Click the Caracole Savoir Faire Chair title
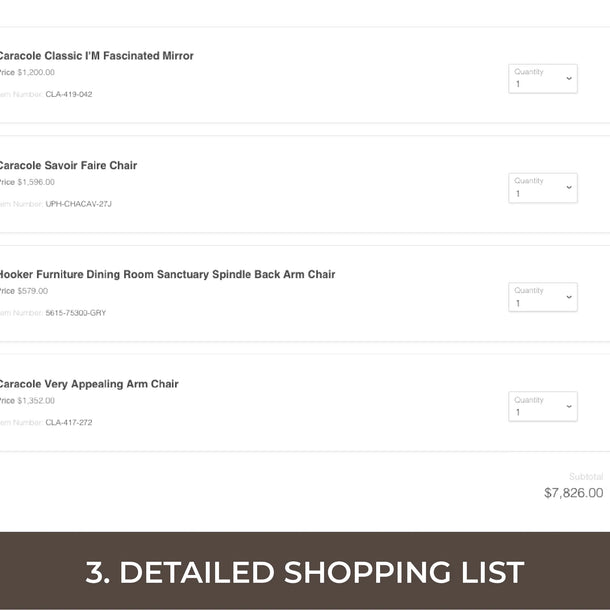 pyautogui.click(x=68, y=166)
